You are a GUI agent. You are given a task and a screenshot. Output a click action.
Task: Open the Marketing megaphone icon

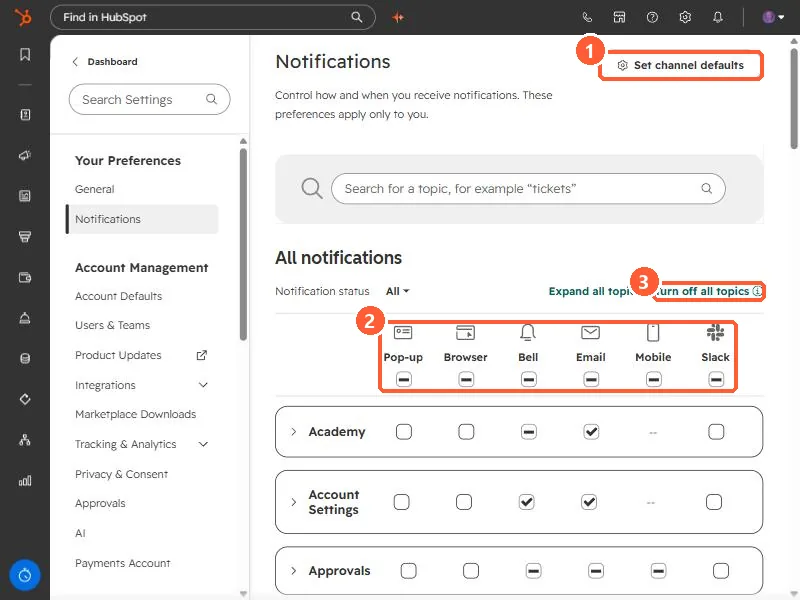[24, 155]
